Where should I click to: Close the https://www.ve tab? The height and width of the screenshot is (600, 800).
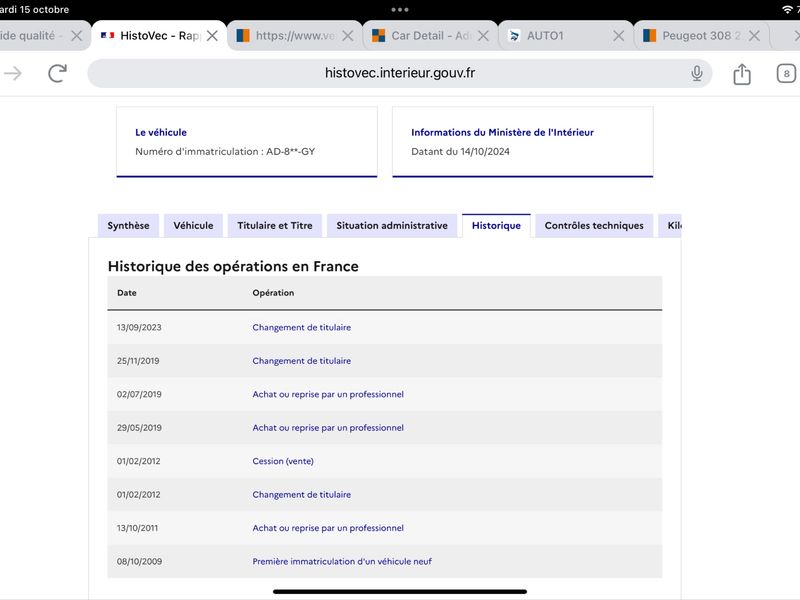click(x=347, y=36)
